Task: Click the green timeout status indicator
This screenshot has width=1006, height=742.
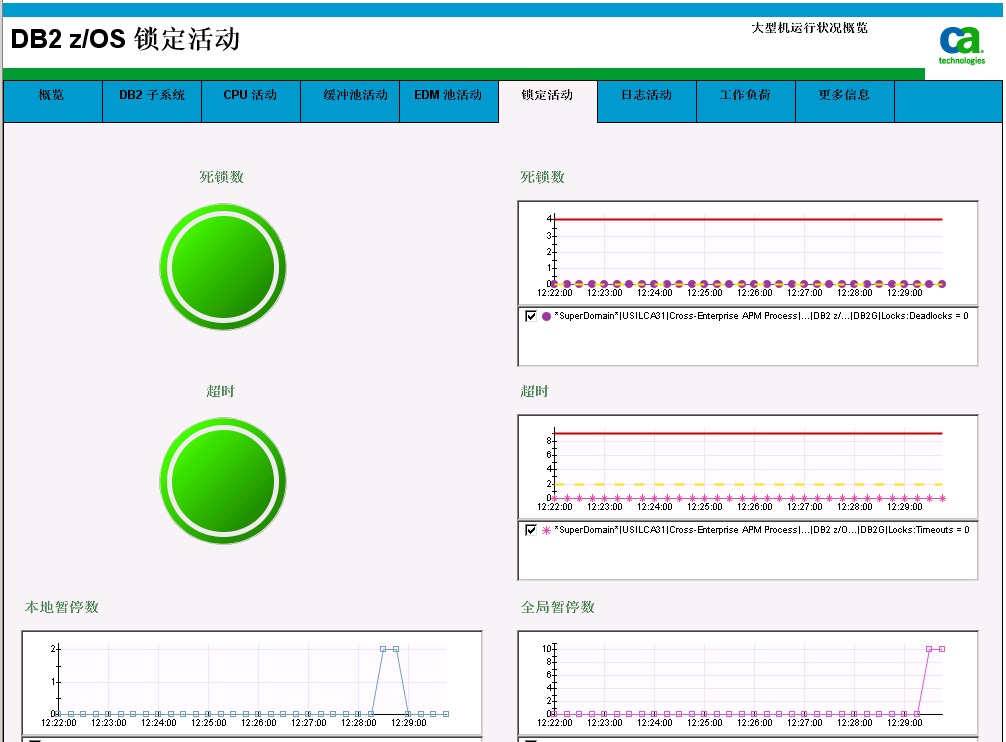Action: [222, 481]
